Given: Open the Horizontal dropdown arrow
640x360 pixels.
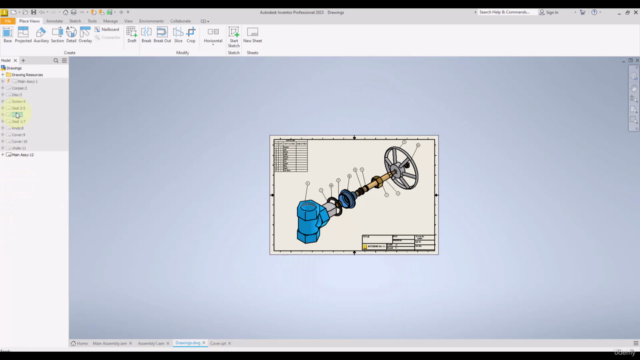Looking at the screenshot, I should [x=213, y=44].
